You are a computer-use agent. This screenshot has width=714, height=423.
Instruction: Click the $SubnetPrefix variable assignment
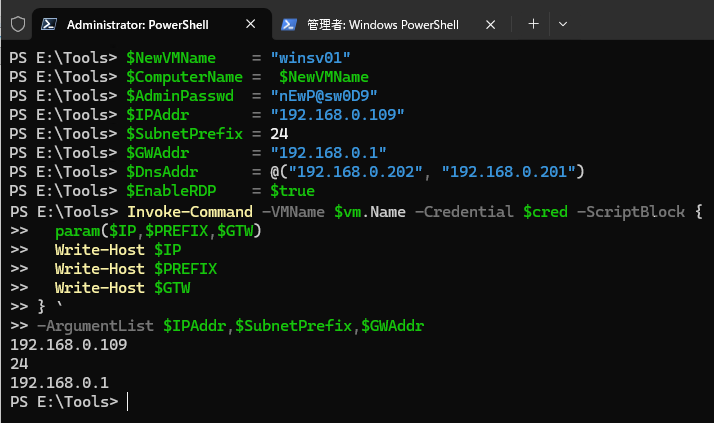tap(184, 134)
